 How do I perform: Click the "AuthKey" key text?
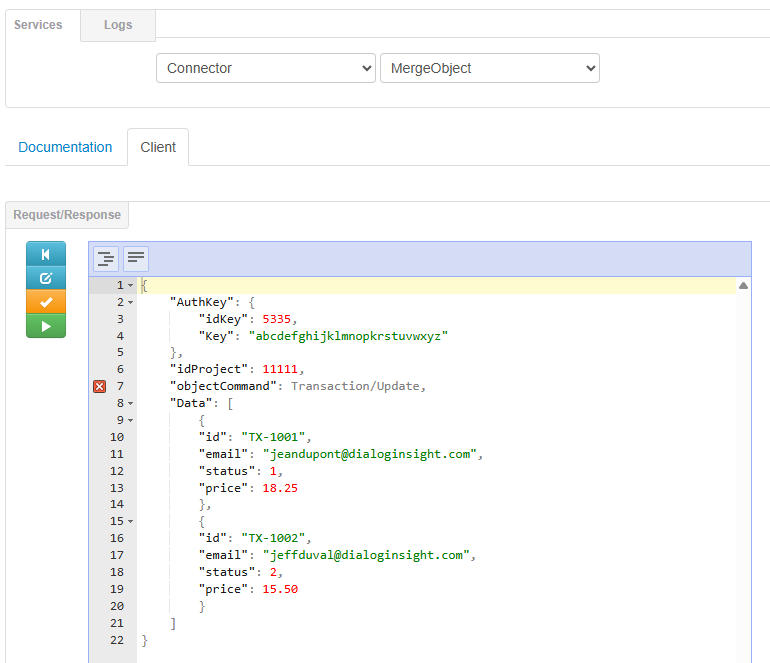(201, 302)
